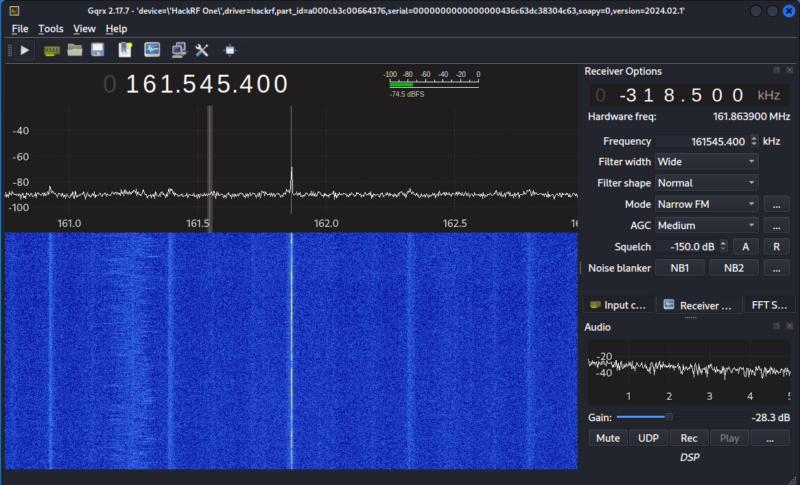Screen dimensions: 800x485
Task: Click the yellow signal line in waterfall
Action: click(x=291, y=351)
